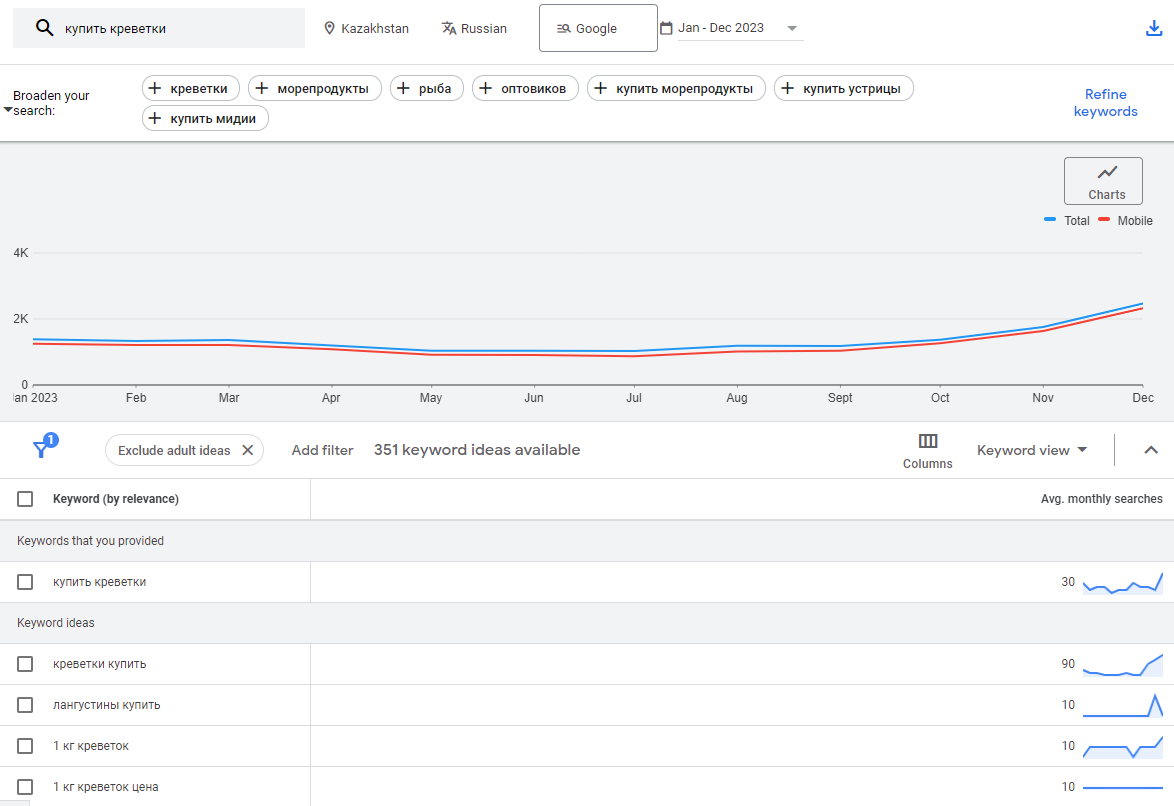The width and height of the screenshot is (1174, 806).
Task: Open the Charts view button
Action: [x=1103, y=181]
